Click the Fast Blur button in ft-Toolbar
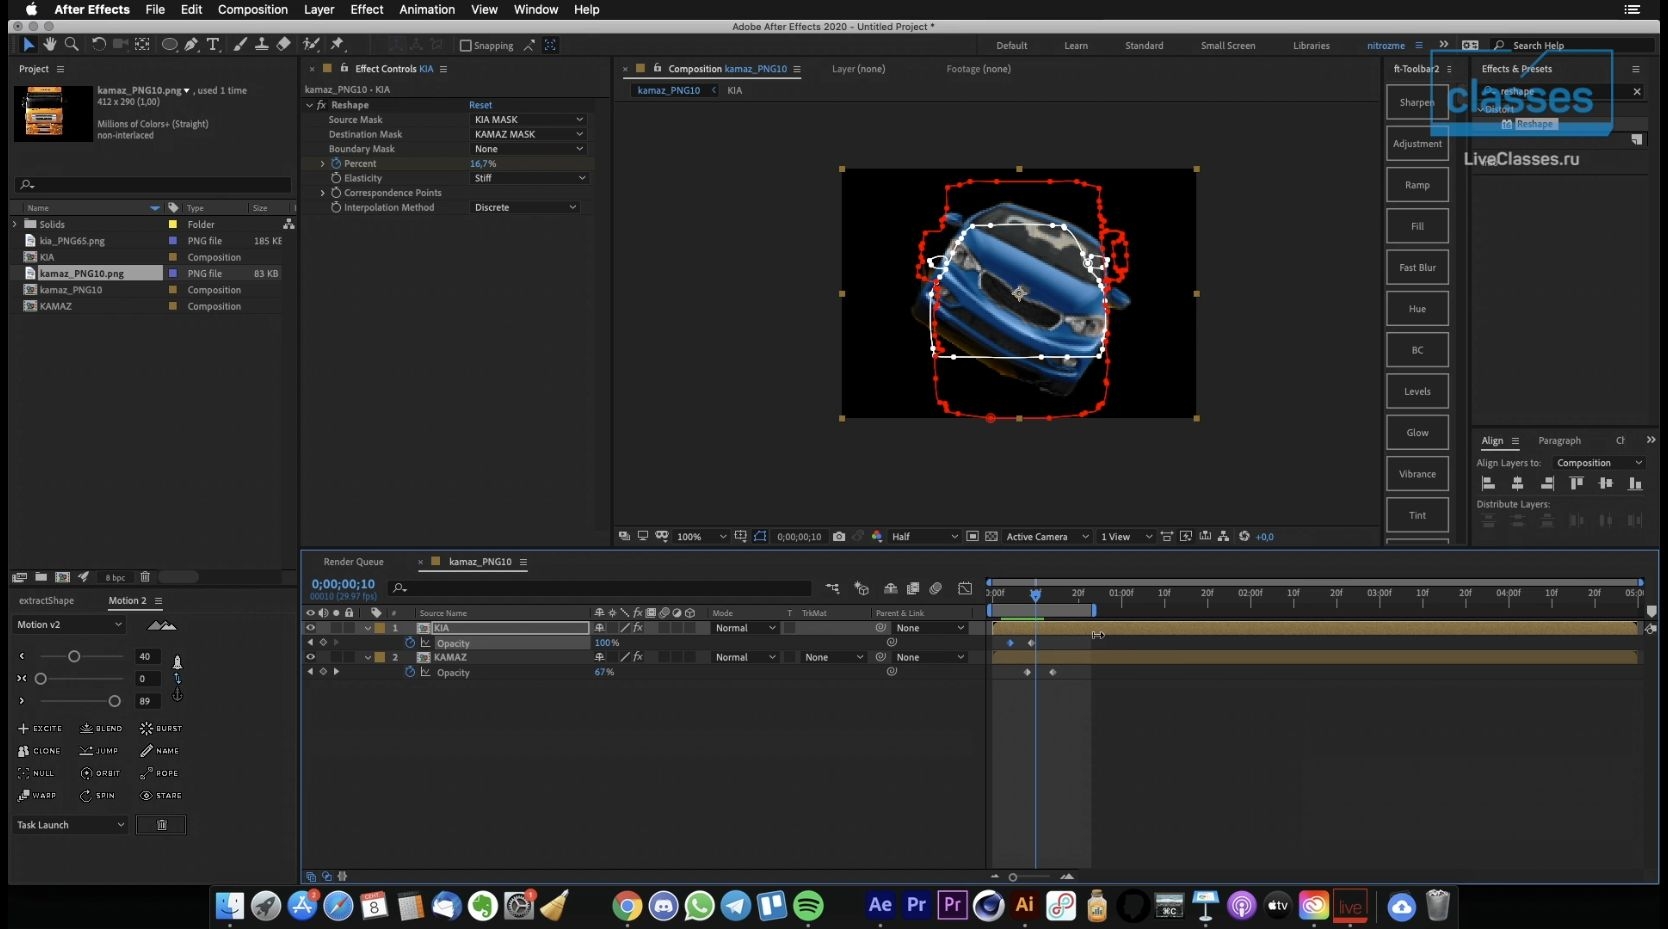The image size is (1668, 929). (x=1417, y=268)
